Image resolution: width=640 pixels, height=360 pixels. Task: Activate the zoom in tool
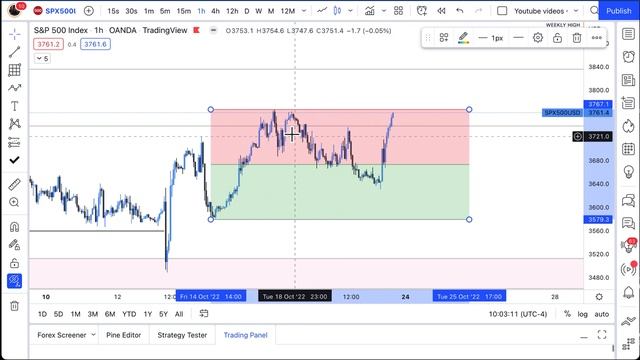[14, 202]
